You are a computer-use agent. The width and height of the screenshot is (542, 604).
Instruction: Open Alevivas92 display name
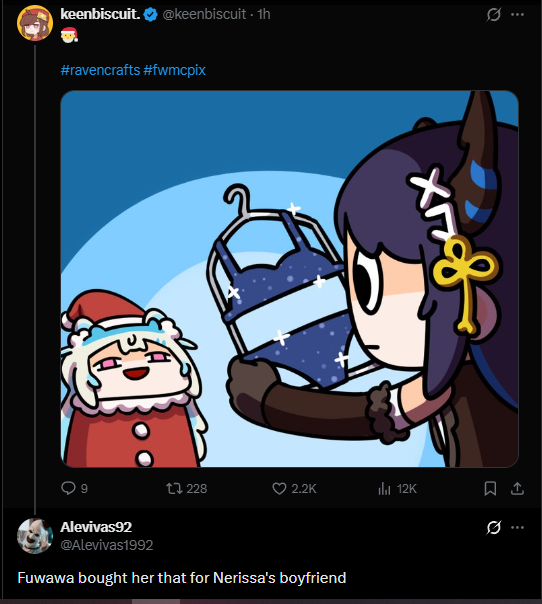coord(96,527)
